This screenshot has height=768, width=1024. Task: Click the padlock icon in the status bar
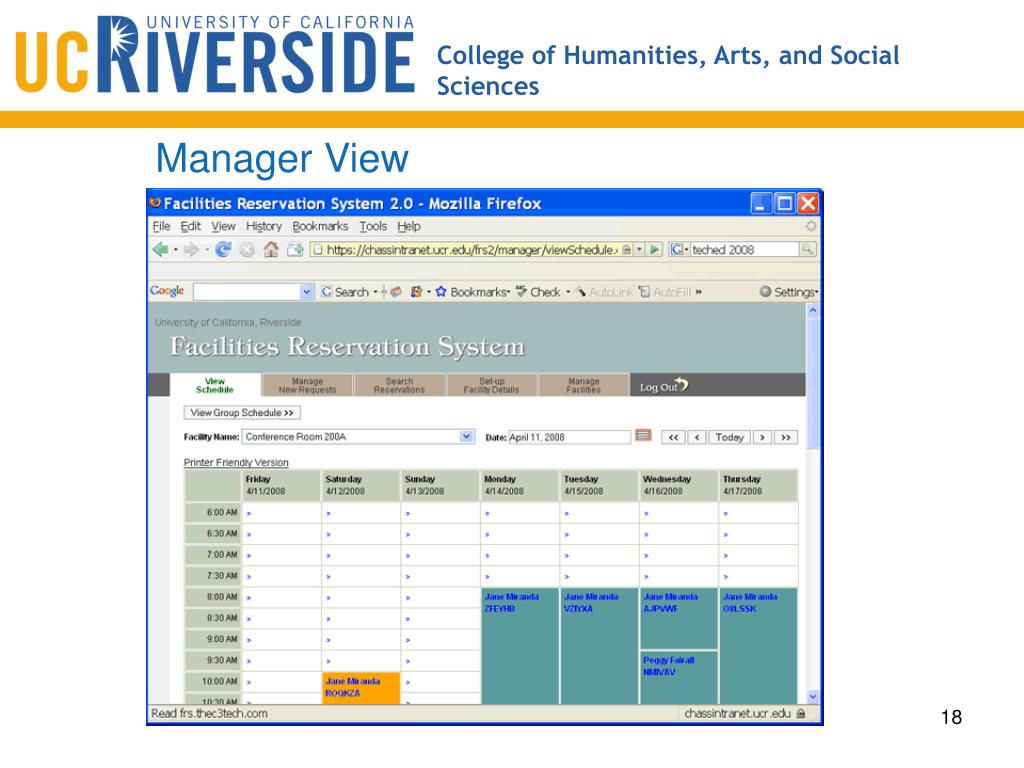(x=801, y=714)
